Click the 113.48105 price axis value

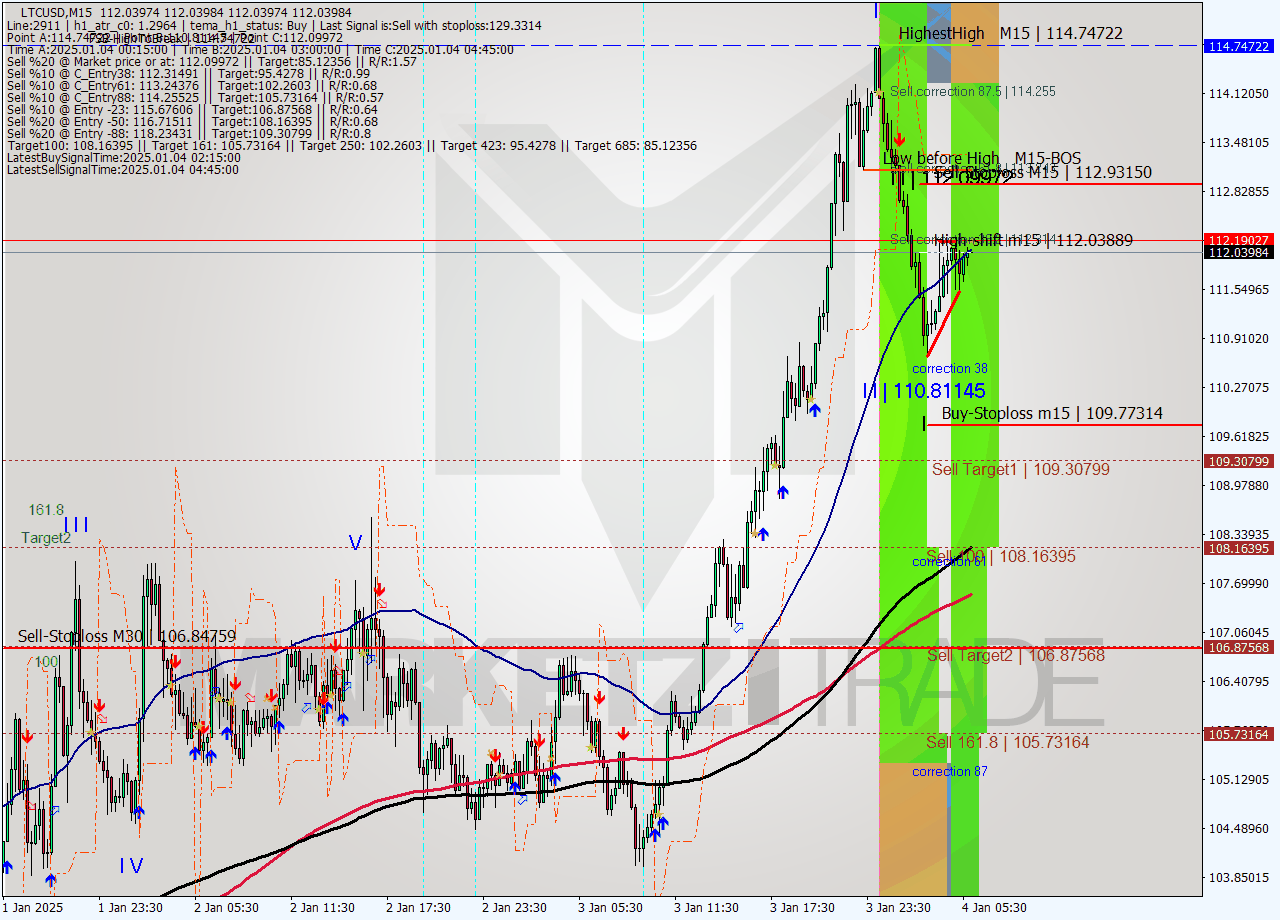(1239, 142)
